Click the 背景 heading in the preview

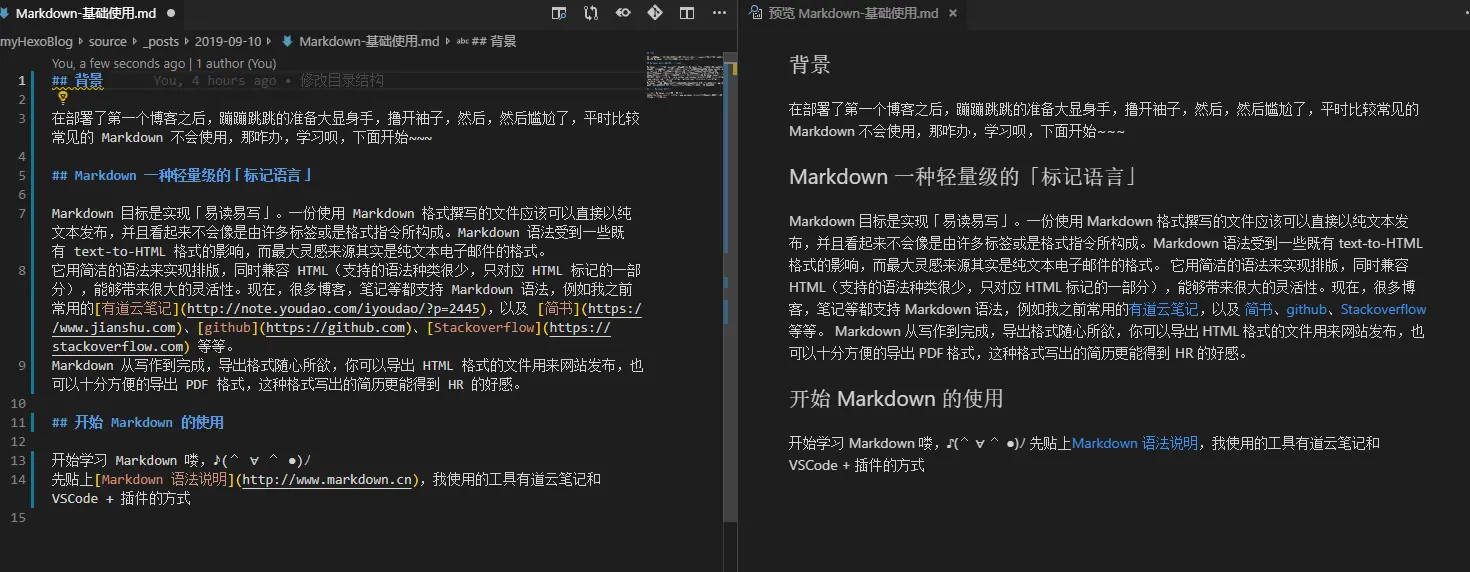pos(810,66)
